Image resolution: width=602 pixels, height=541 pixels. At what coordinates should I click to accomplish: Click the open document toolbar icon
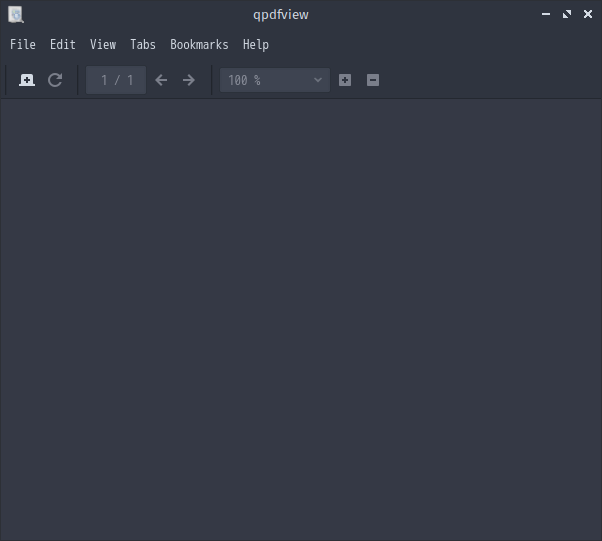point(27,80)
